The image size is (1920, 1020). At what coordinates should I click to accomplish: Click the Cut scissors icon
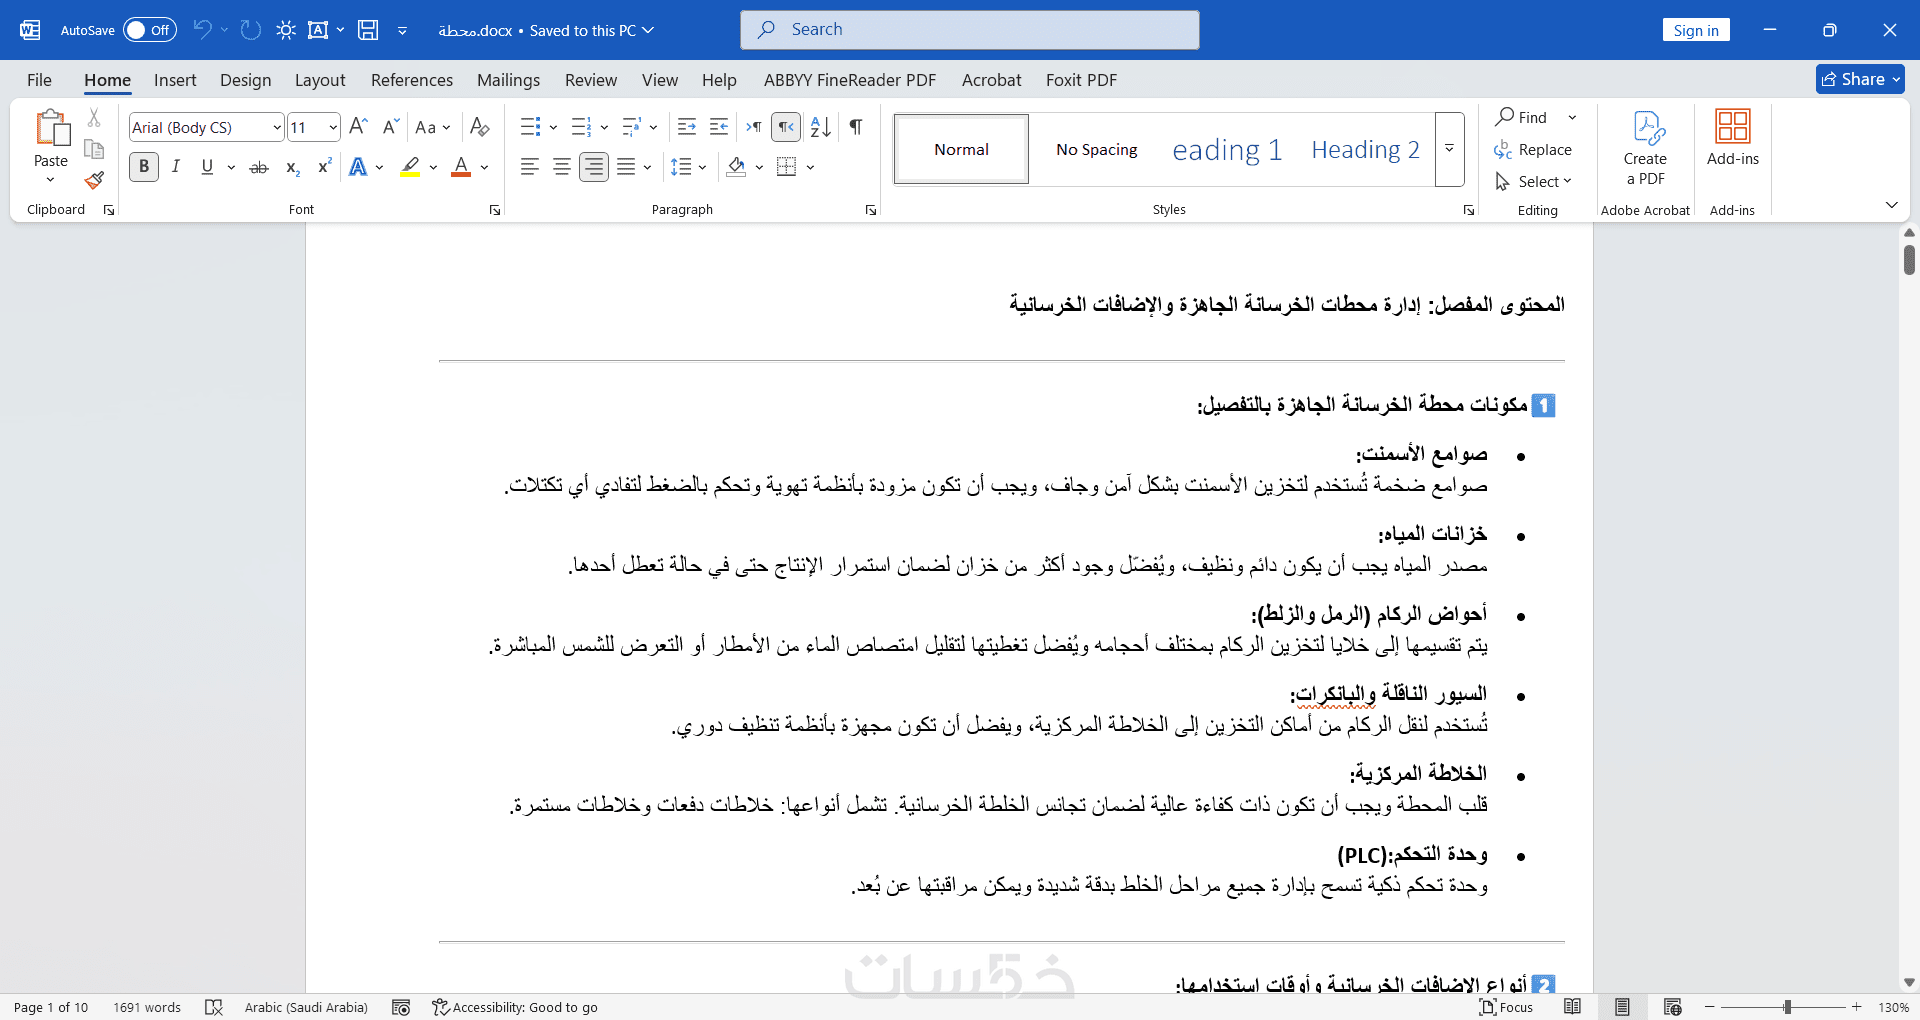(x=94, y=117)
